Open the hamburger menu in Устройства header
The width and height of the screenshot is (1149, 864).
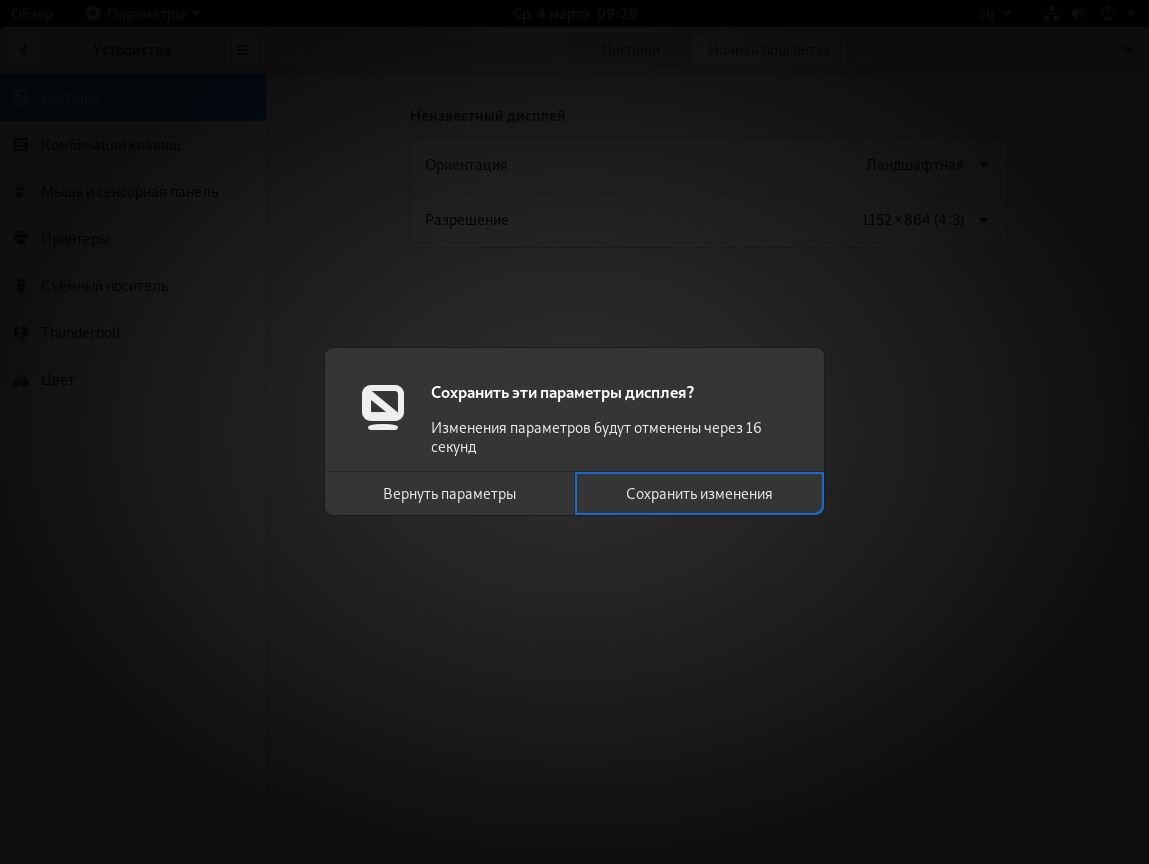[x=241, y=49]
